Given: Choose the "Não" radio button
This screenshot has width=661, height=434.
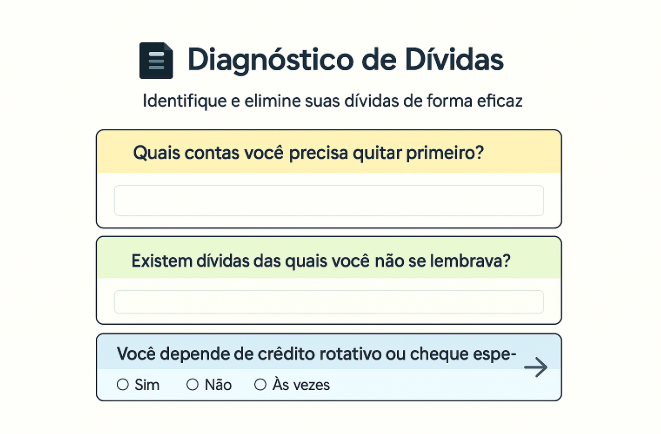Looking at the screenshot, I should click(192, 384).
